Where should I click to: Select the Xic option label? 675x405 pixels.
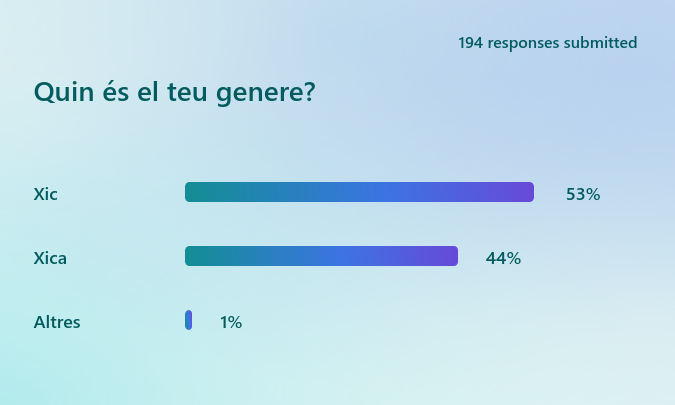tap(46, 193)
